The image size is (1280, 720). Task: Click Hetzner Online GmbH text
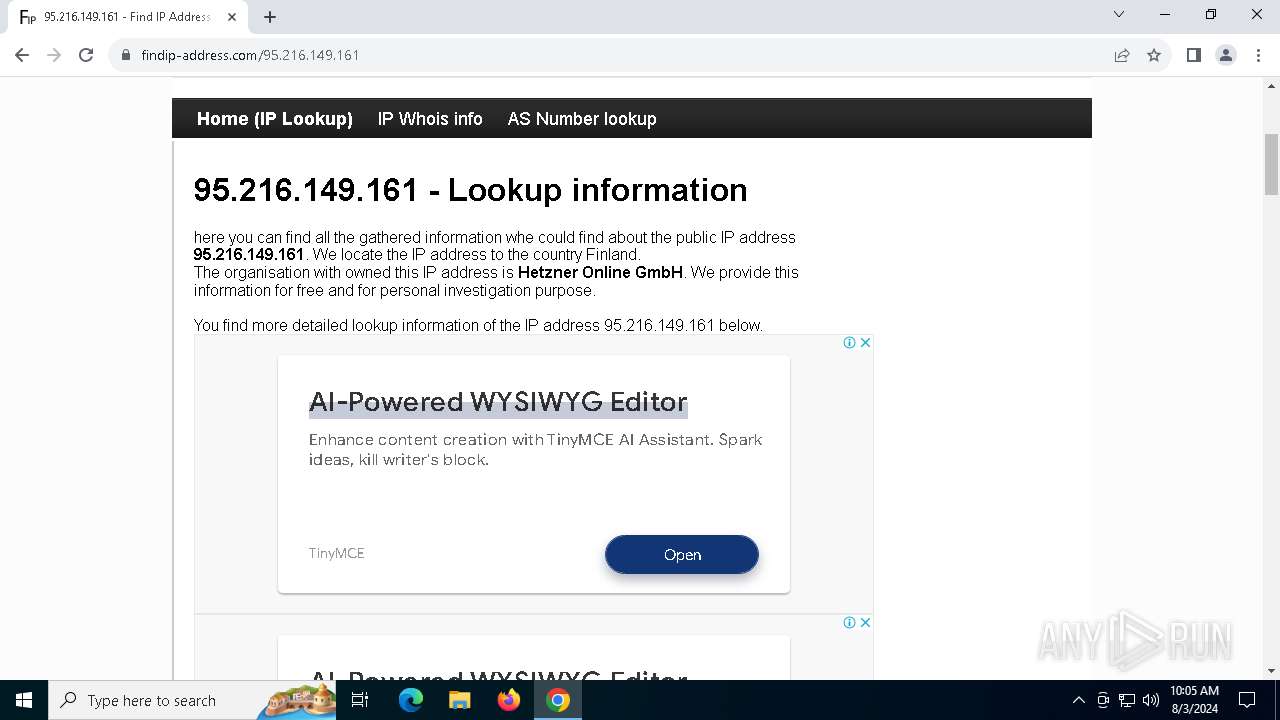(600, 272)
